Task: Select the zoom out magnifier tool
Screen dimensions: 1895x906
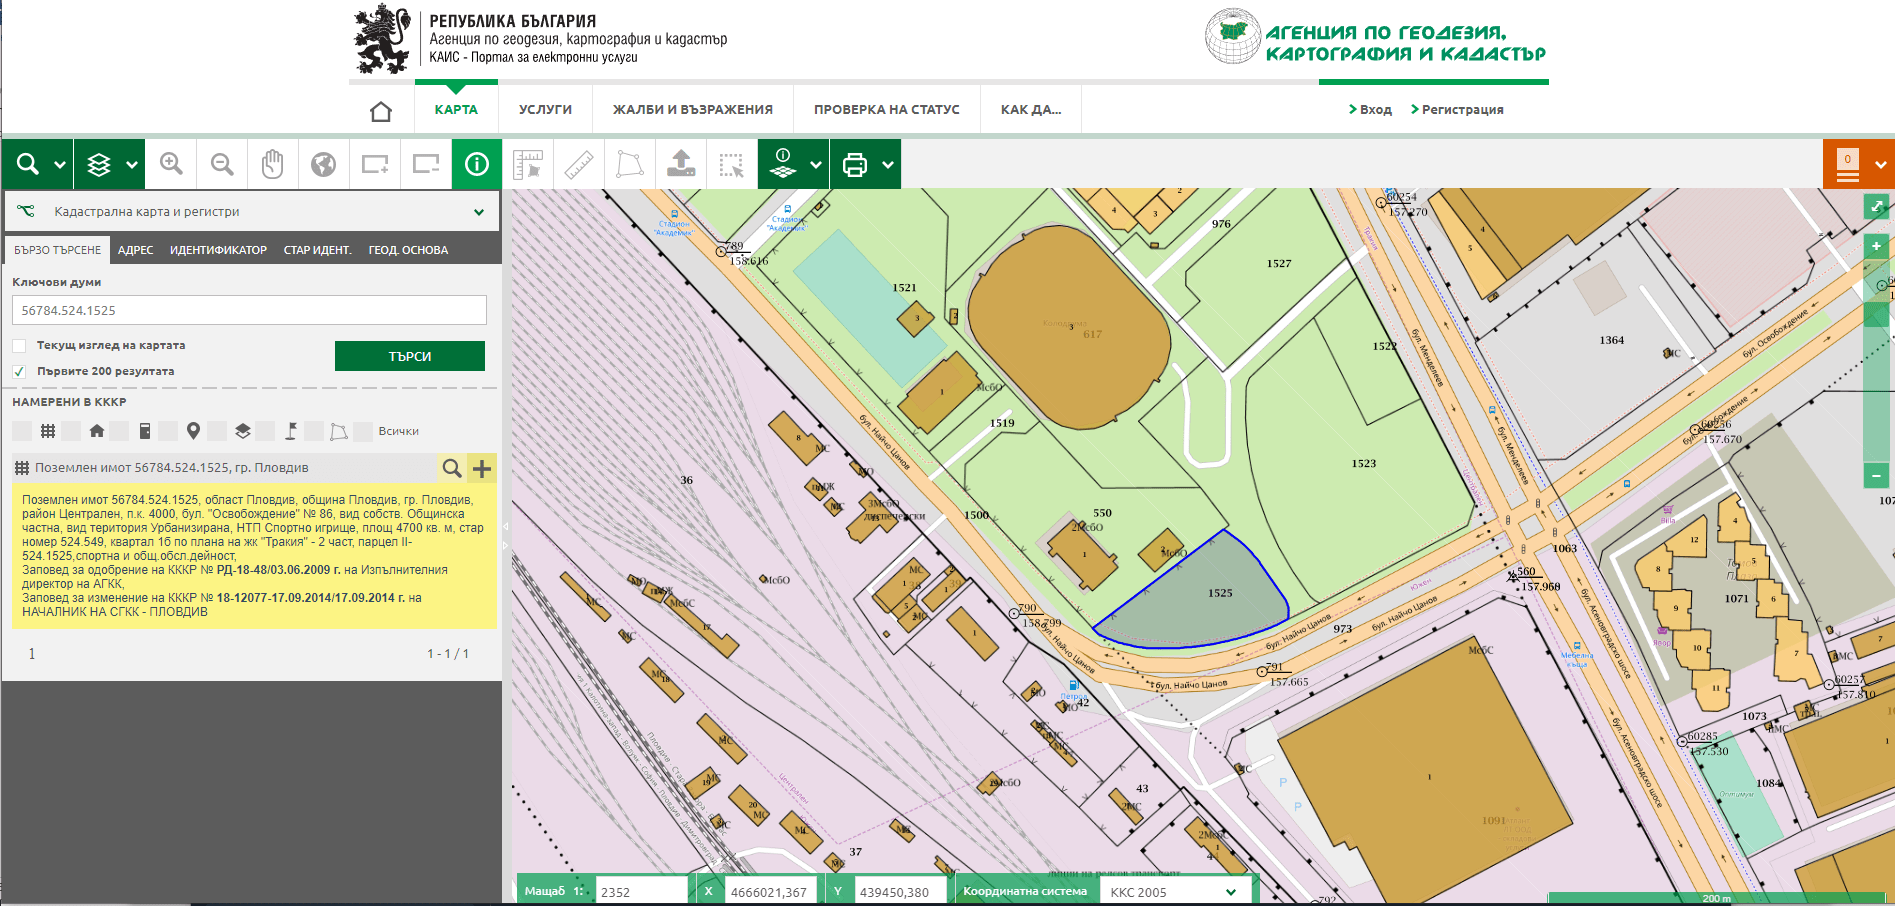Action: 222,164
